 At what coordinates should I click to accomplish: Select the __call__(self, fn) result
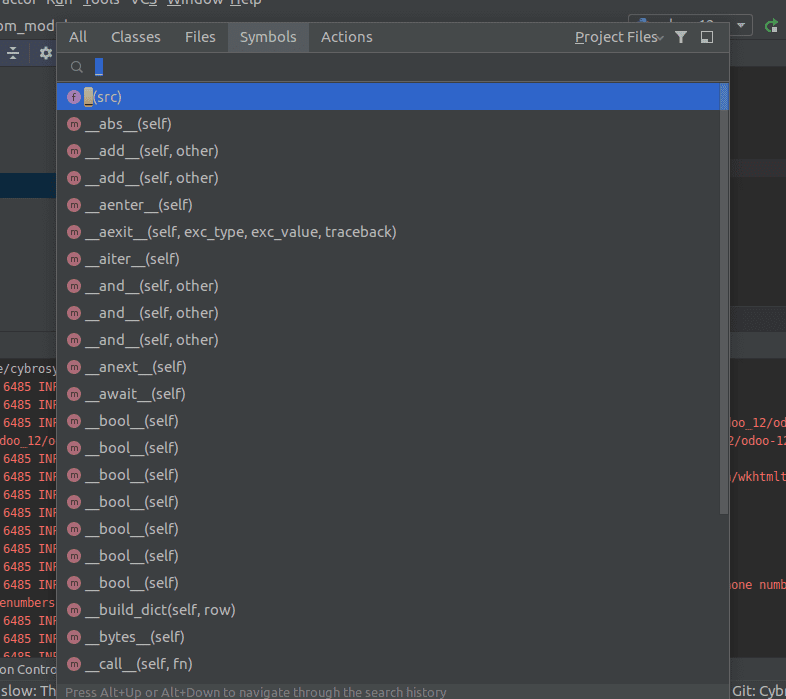tap(388, 664)
